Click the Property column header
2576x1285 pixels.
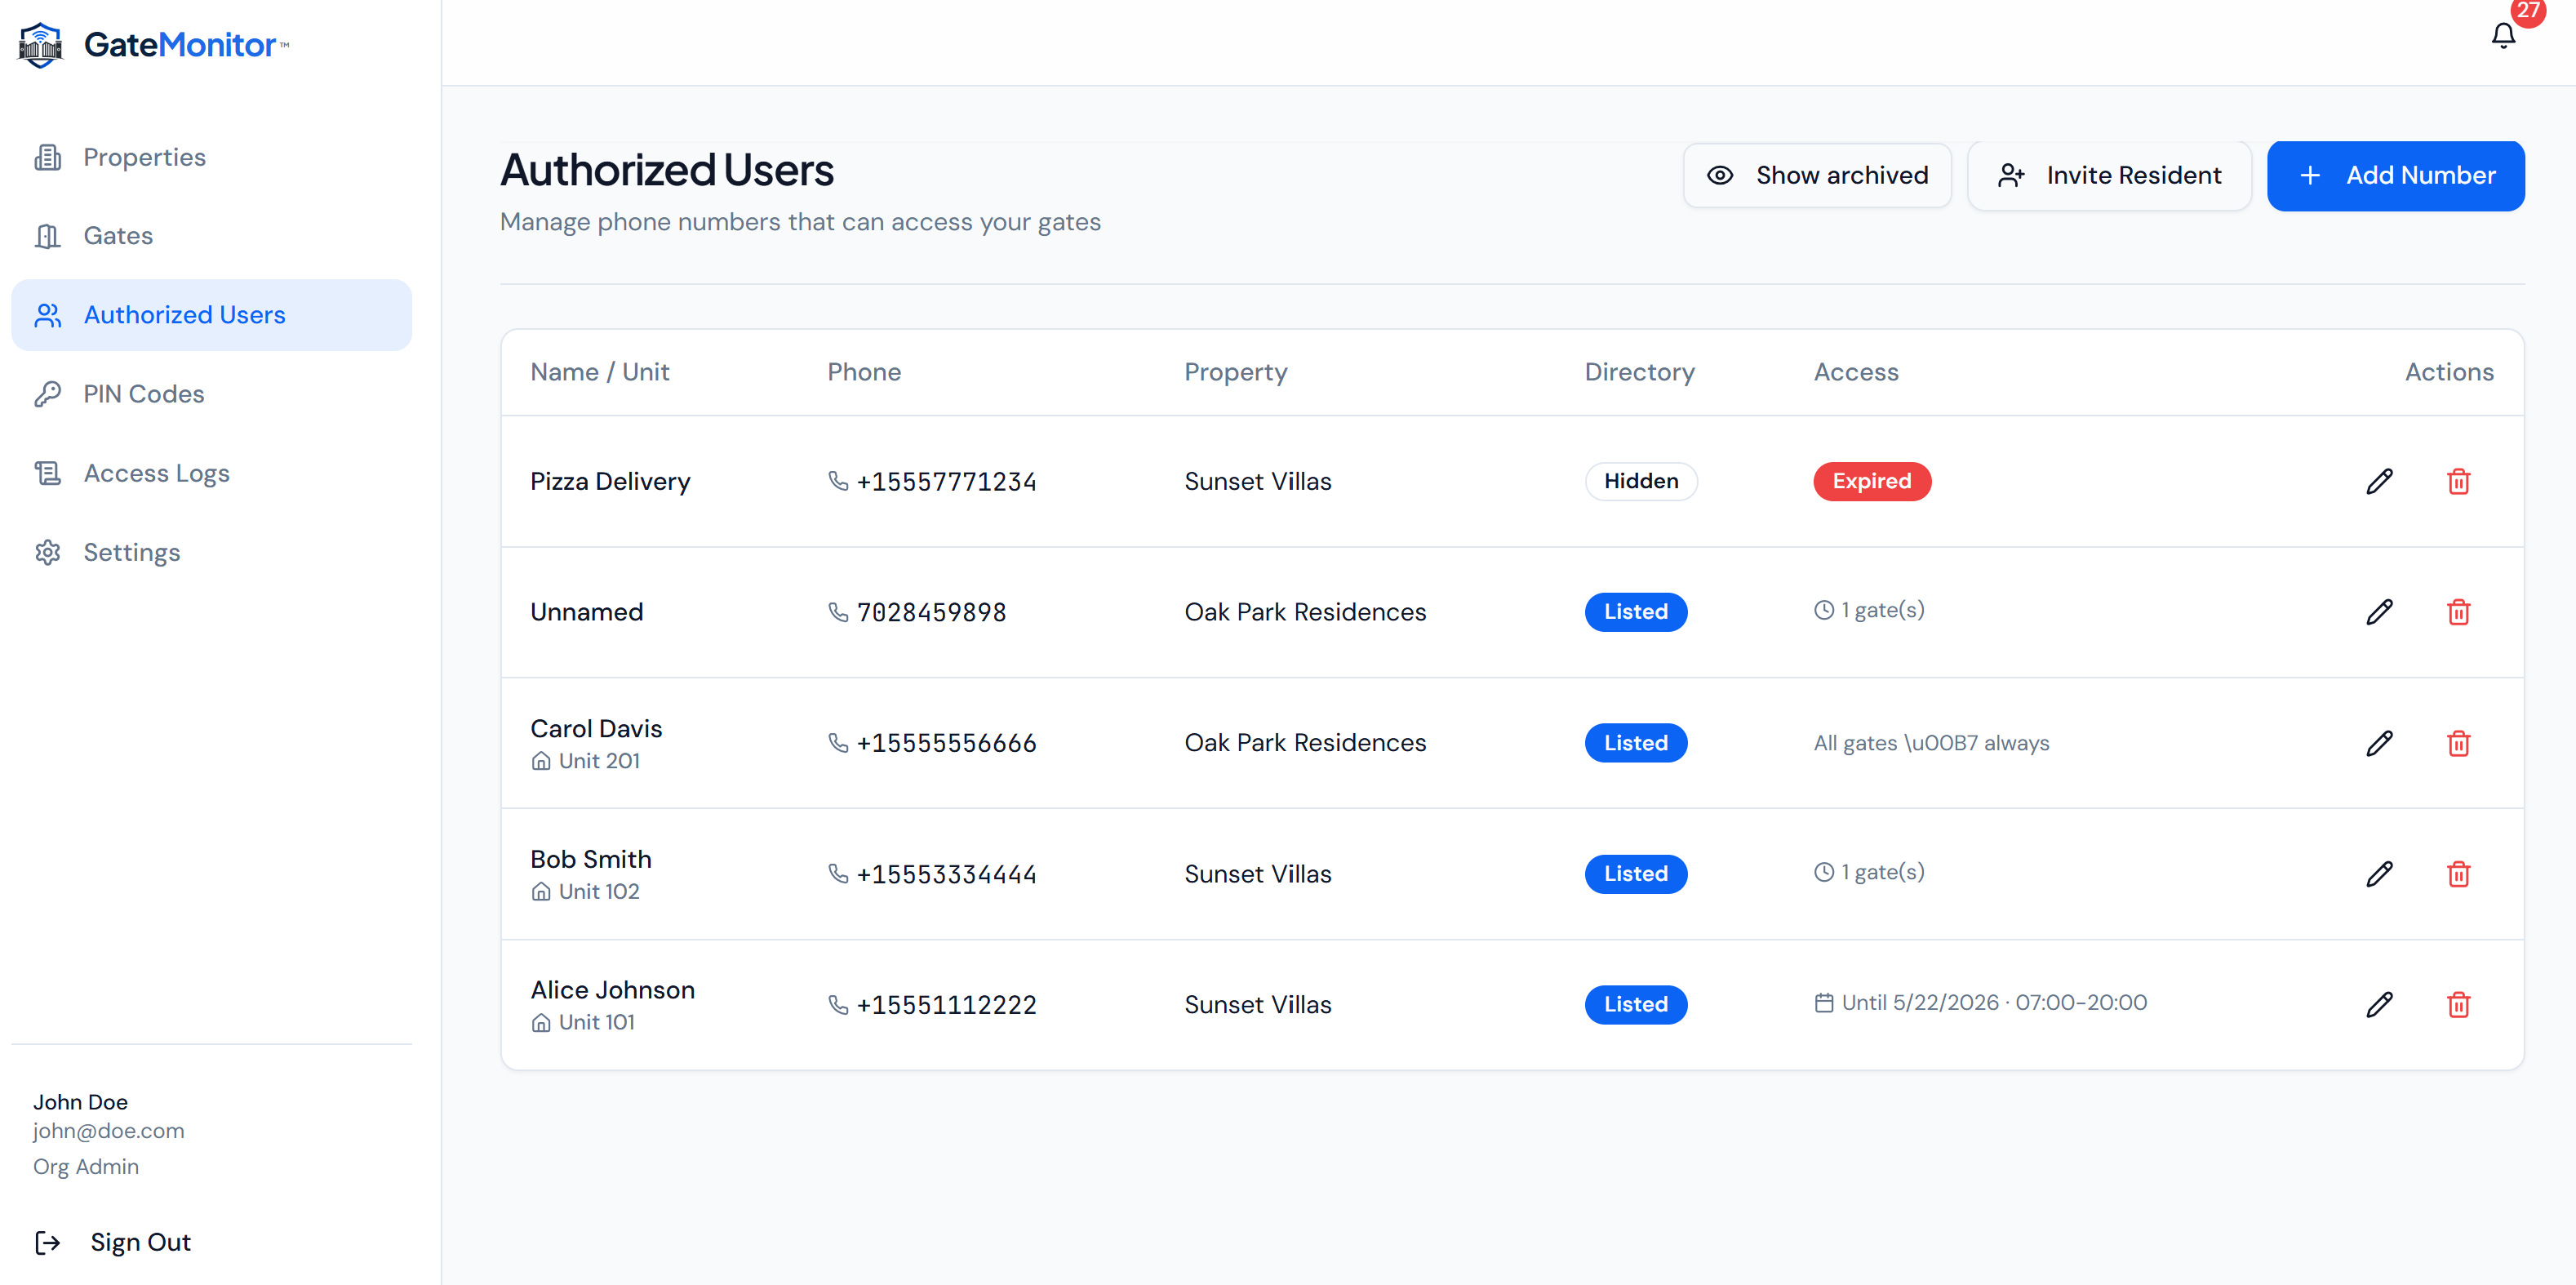(x=1236, y=372)
